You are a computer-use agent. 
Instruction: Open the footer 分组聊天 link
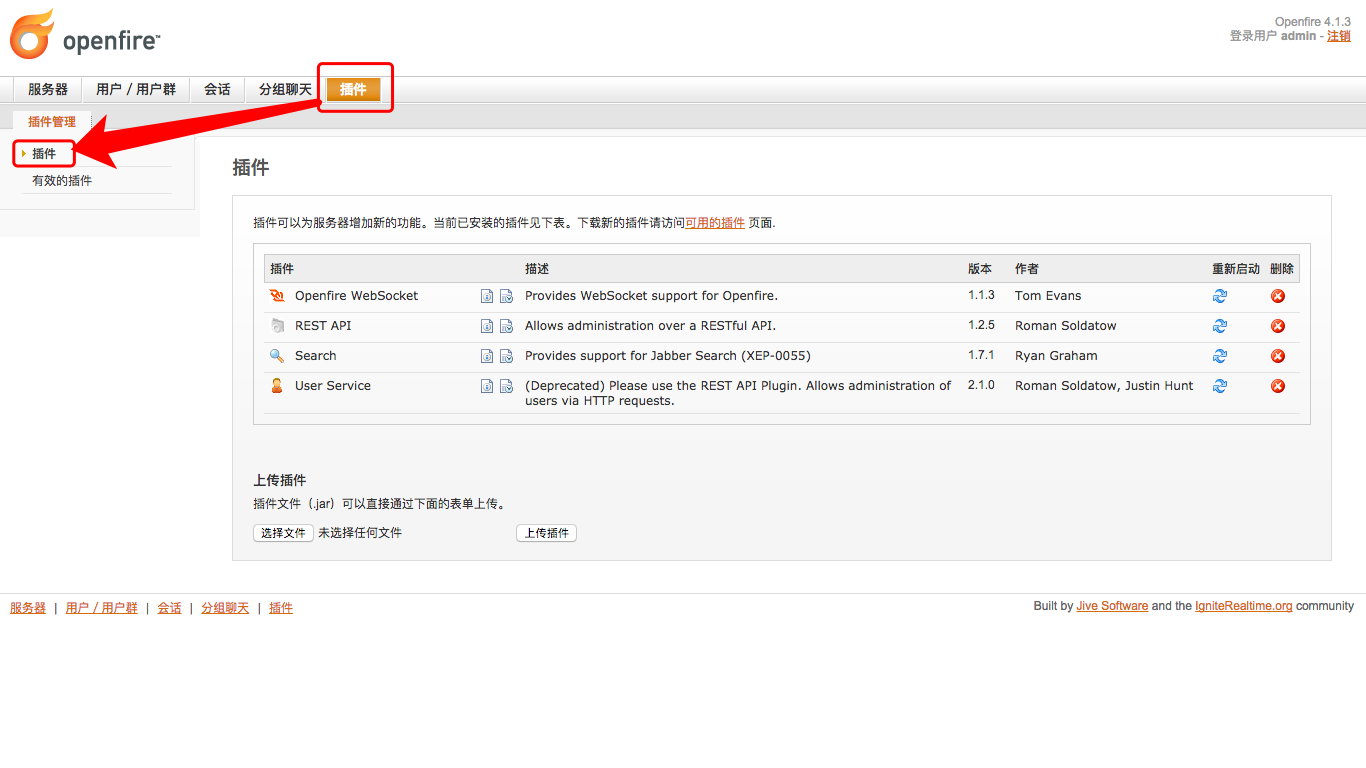tap(225, 608)
